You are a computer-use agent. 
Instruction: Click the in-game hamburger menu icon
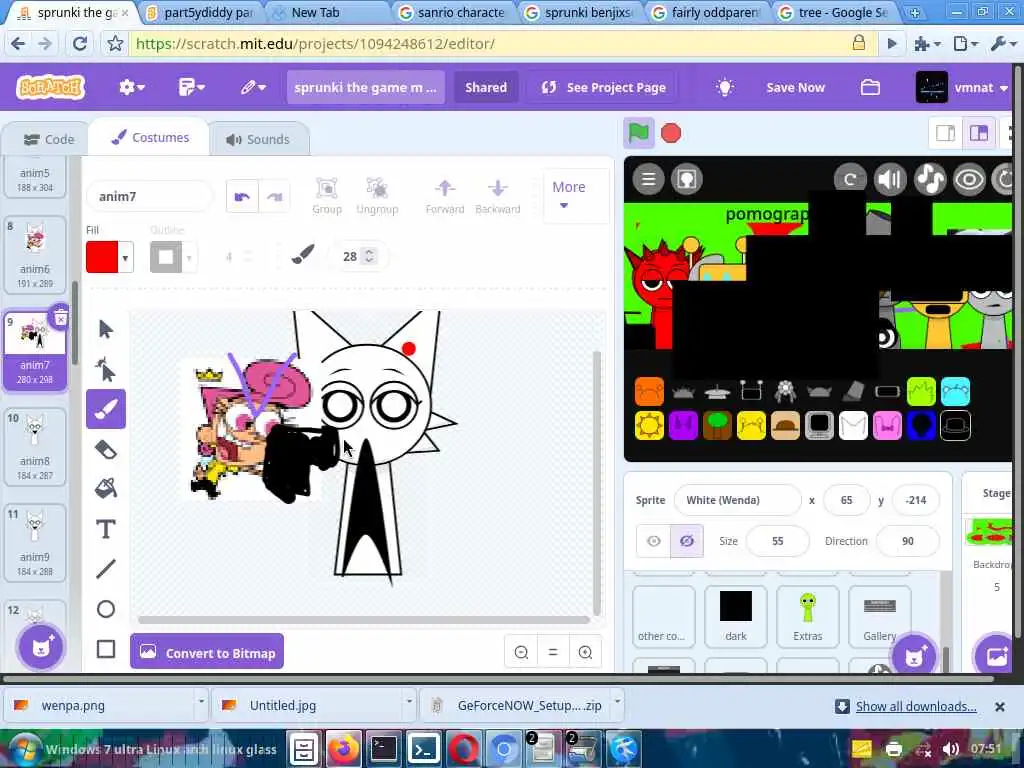point(648,179)
